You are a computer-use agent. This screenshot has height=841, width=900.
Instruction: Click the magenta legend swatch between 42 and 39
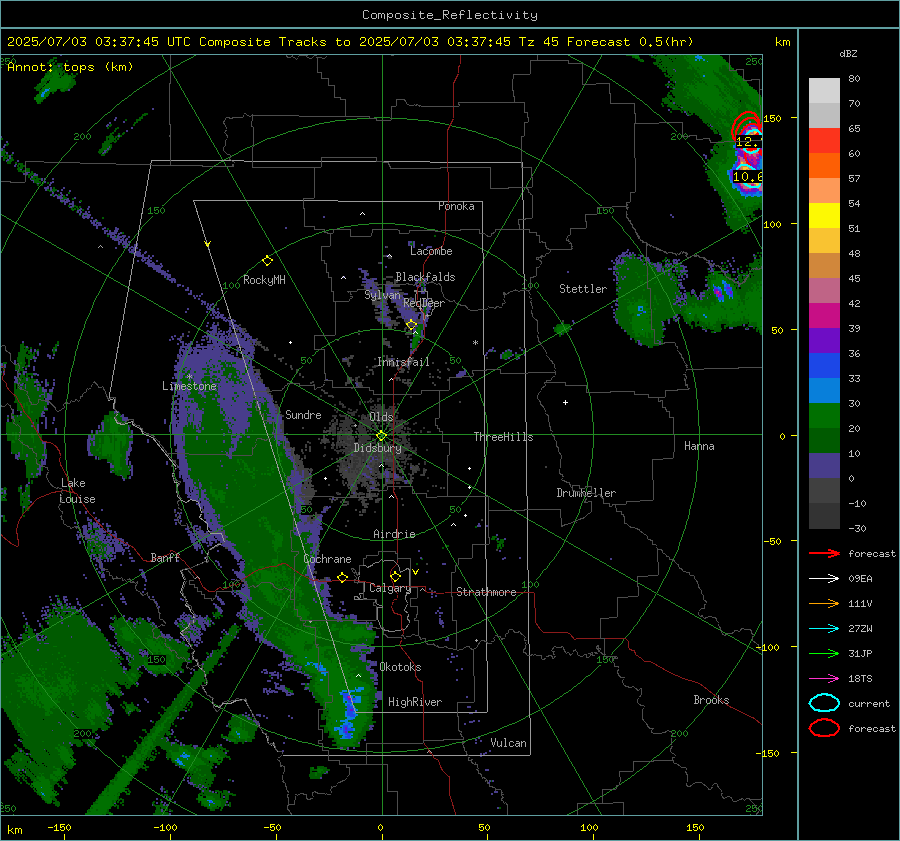click(x=824, y=316)
